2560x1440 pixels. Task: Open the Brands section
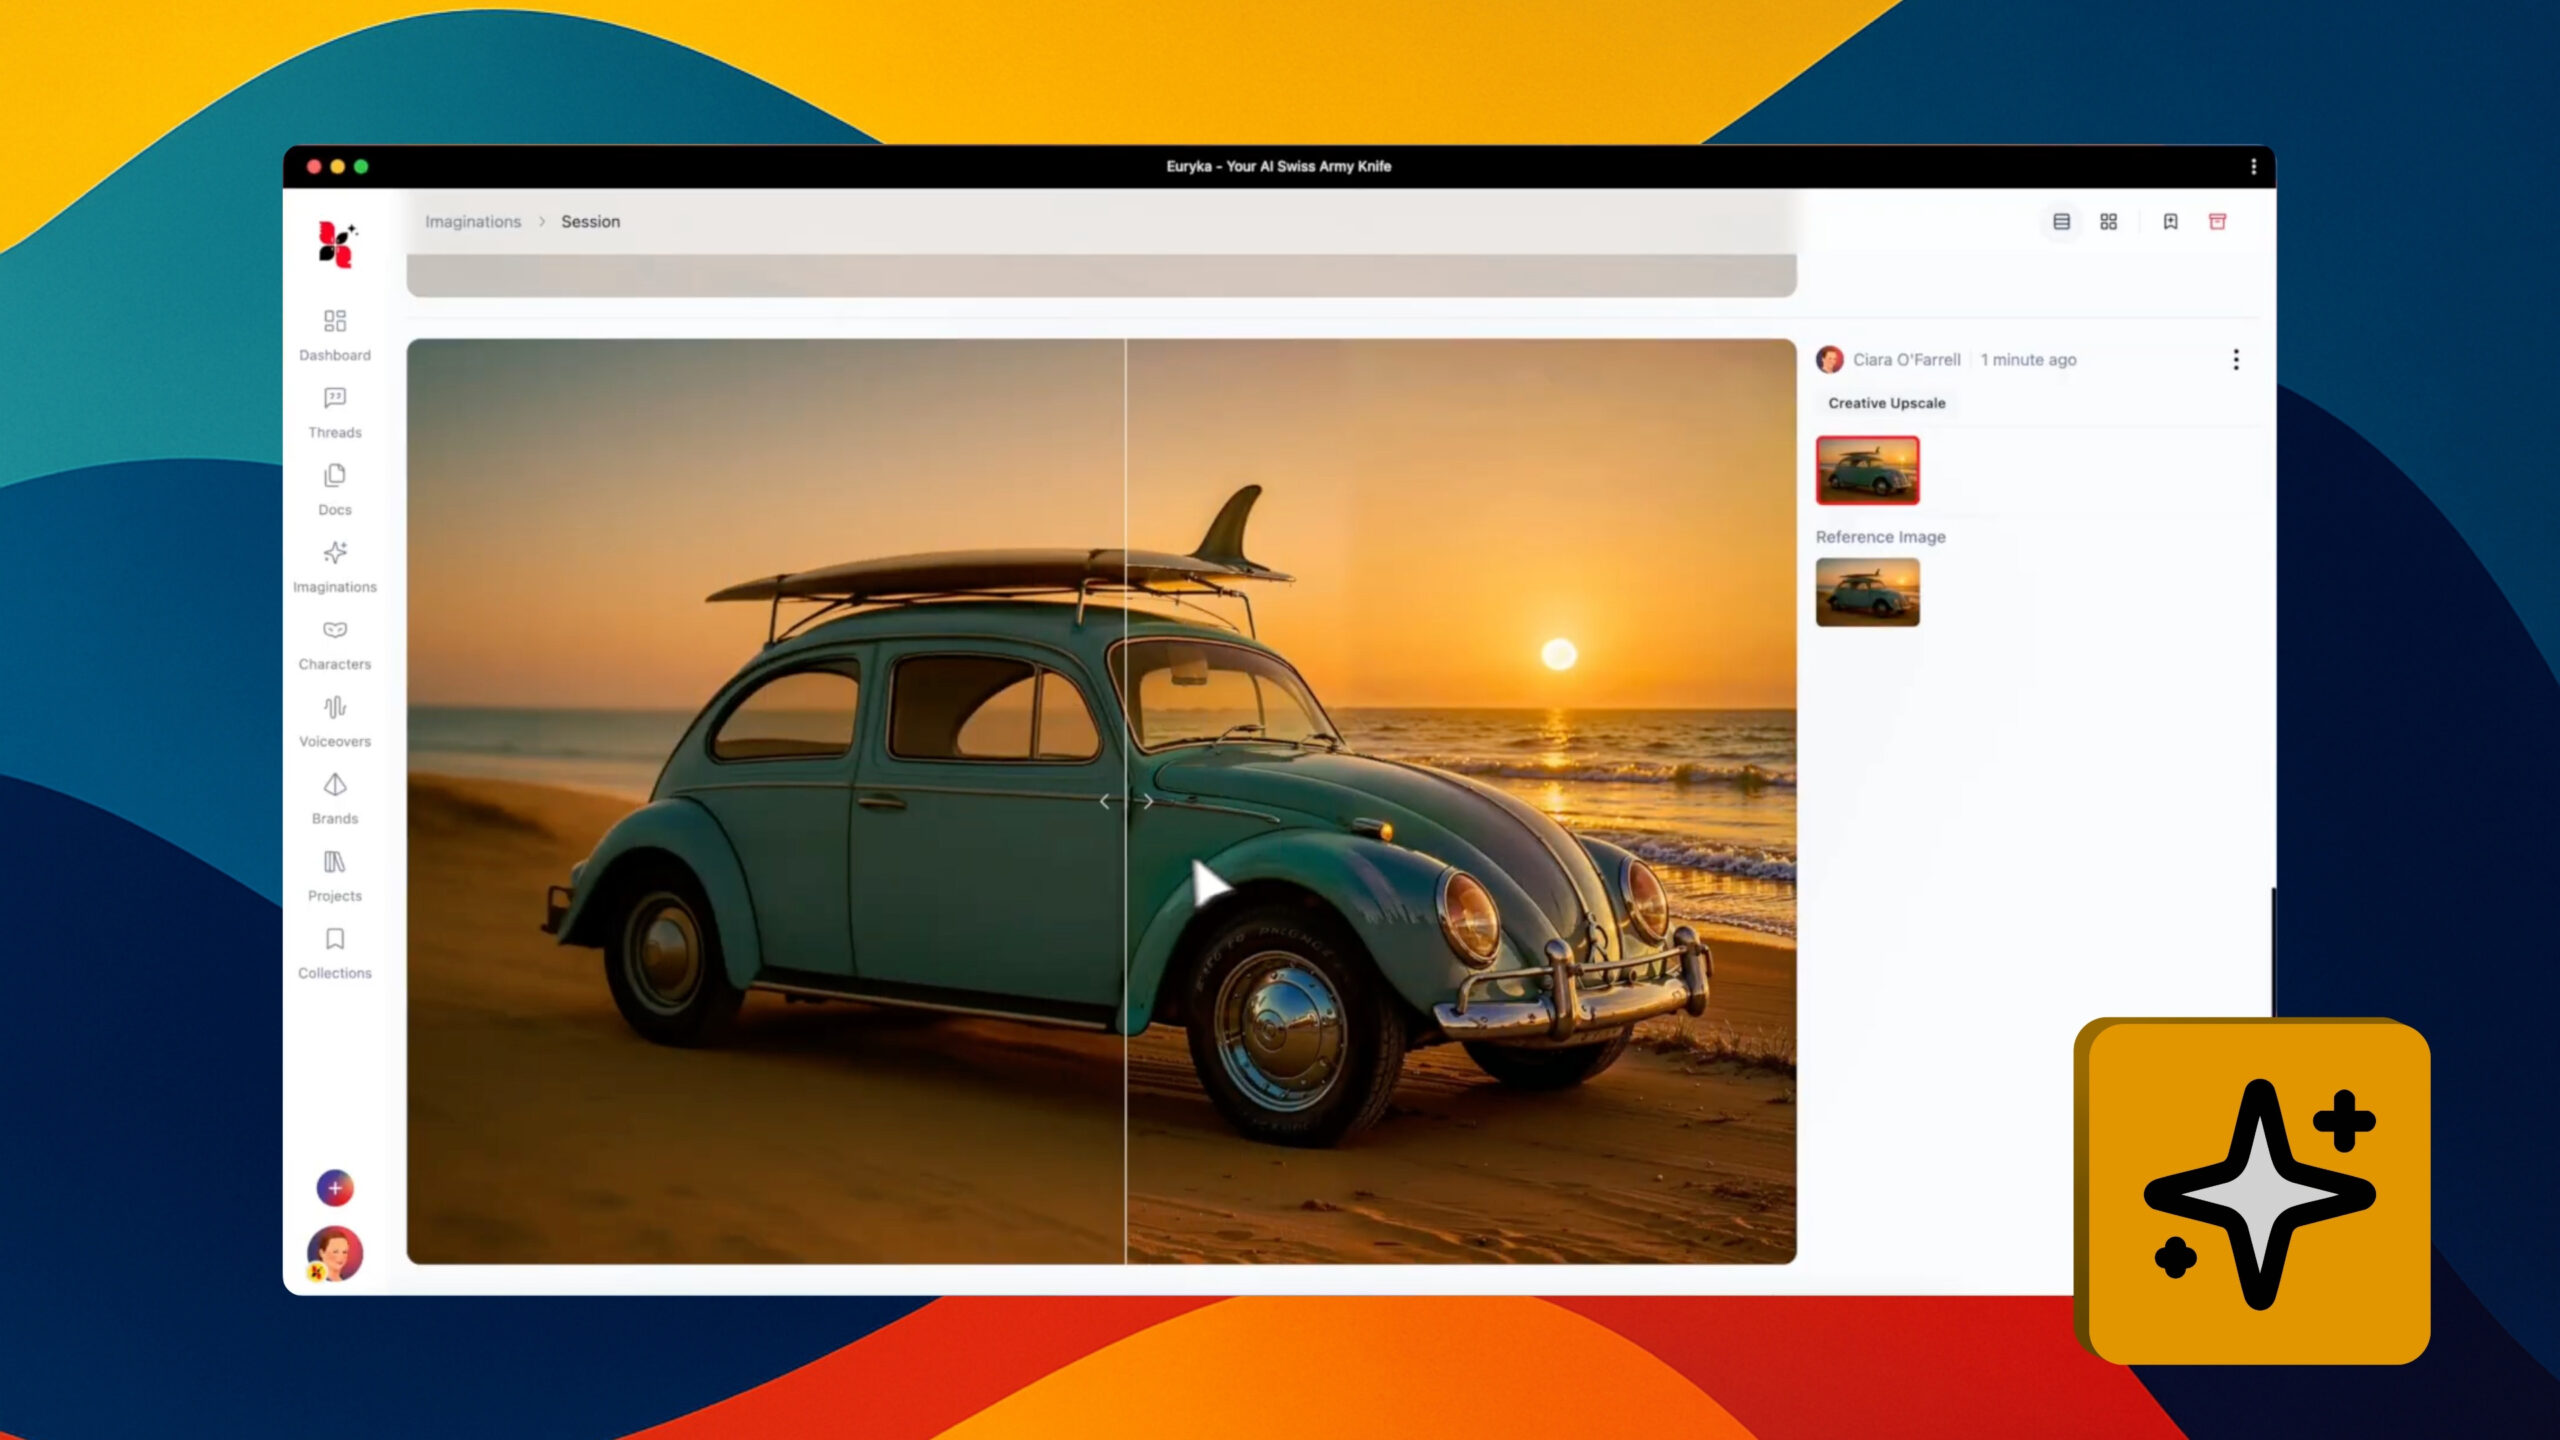[334, 785]
